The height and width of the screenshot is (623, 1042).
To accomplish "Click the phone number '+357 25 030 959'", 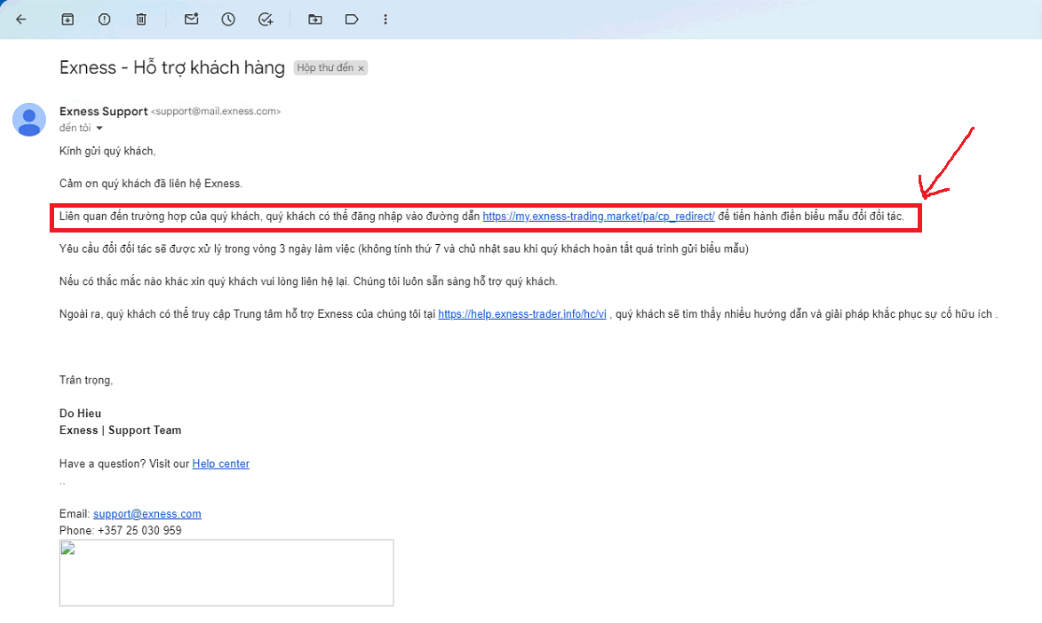I will [x=140, y=531].
